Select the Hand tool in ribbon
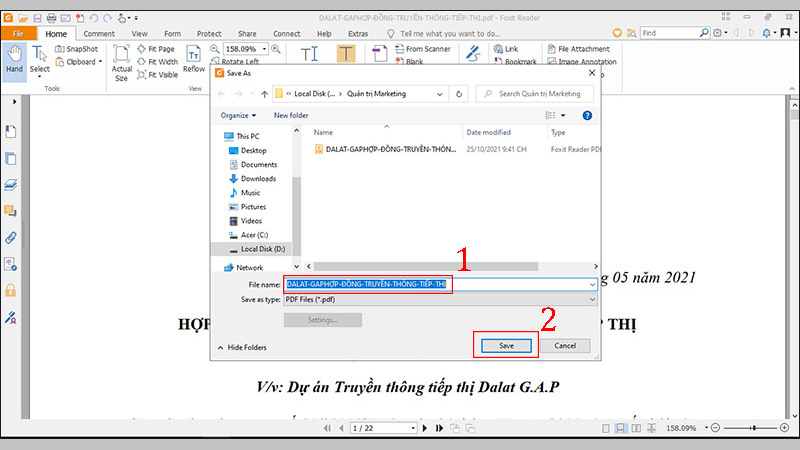This screenshot has height=450, width=800. click(14, 58)
